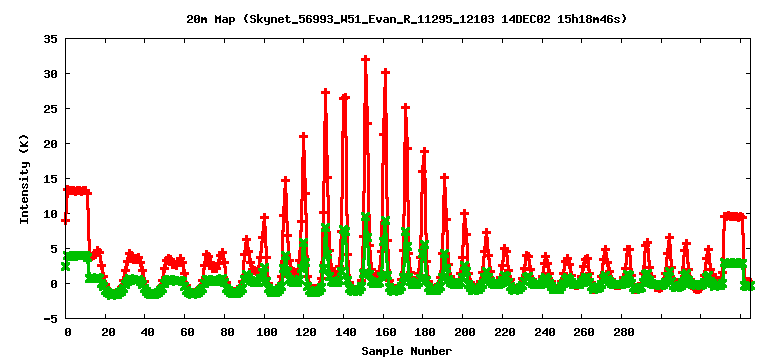Click the tallest red peak near sample 150
Viewport: 768px width, 360px height.
click(365, 59)
